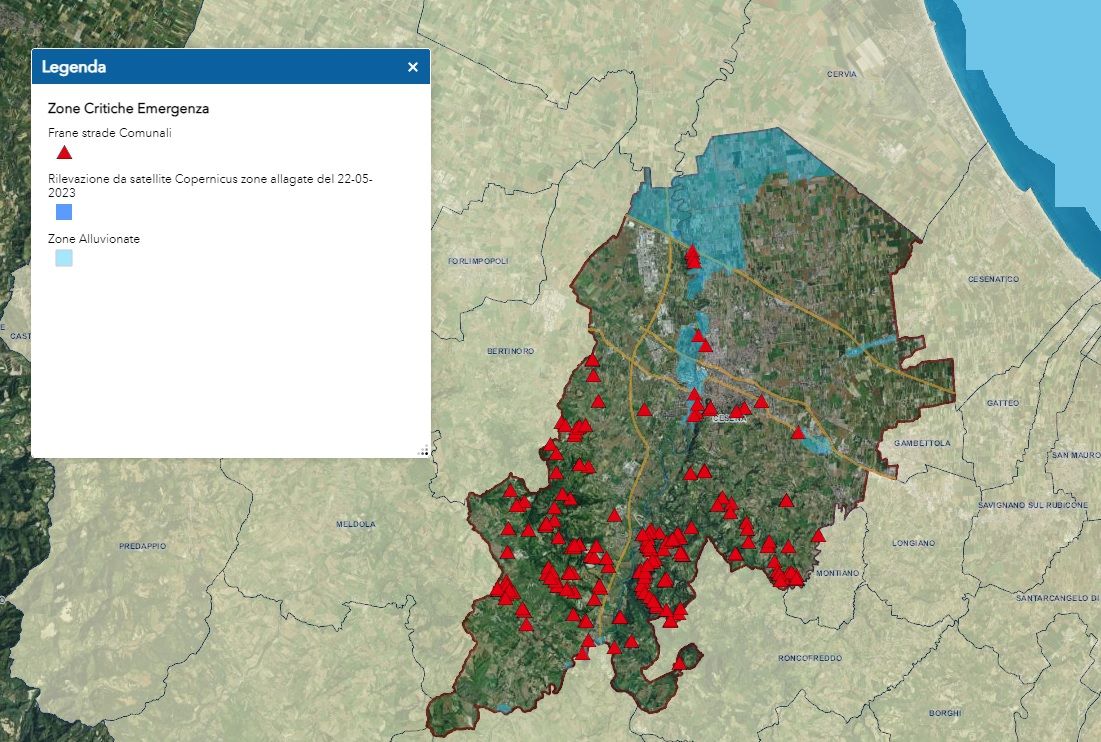
Task: Click the Copernicus flooded zones blue swatch
Action: pyautogui.click(x=64, y=212)
